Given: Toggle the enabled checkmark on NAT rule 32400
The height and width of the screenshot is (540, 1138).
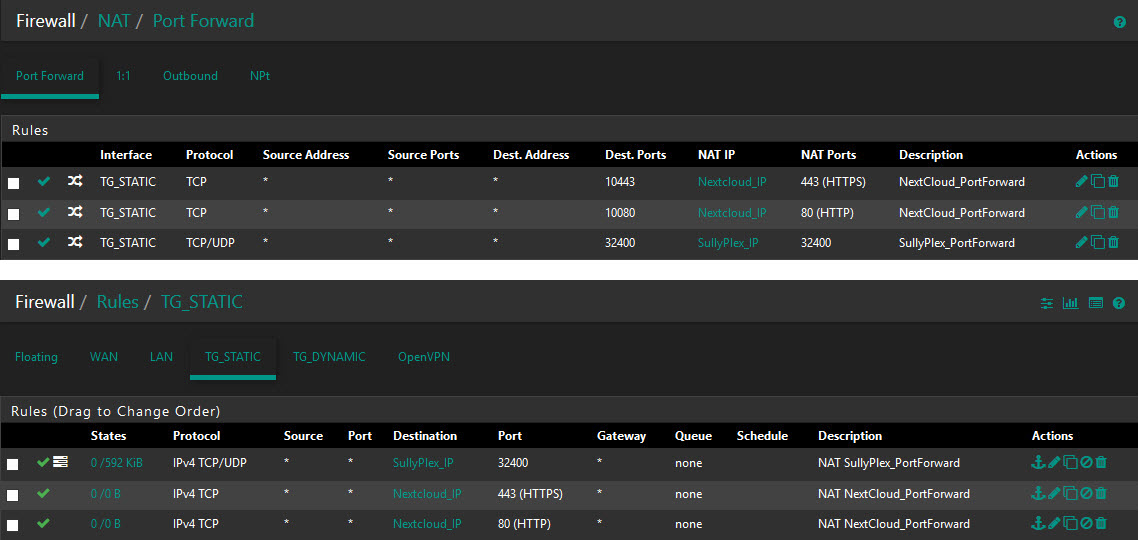Looking at the screenshot, I should pos(44,242).
